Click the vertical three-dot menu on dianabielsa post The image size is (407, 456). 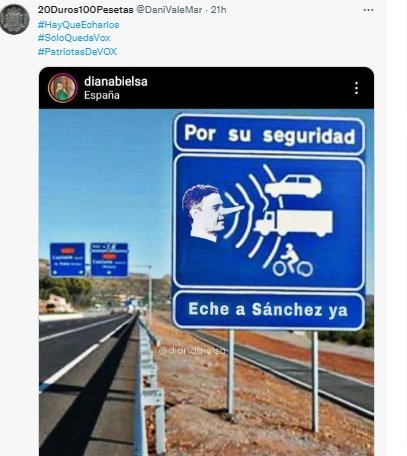coord(356,88)
